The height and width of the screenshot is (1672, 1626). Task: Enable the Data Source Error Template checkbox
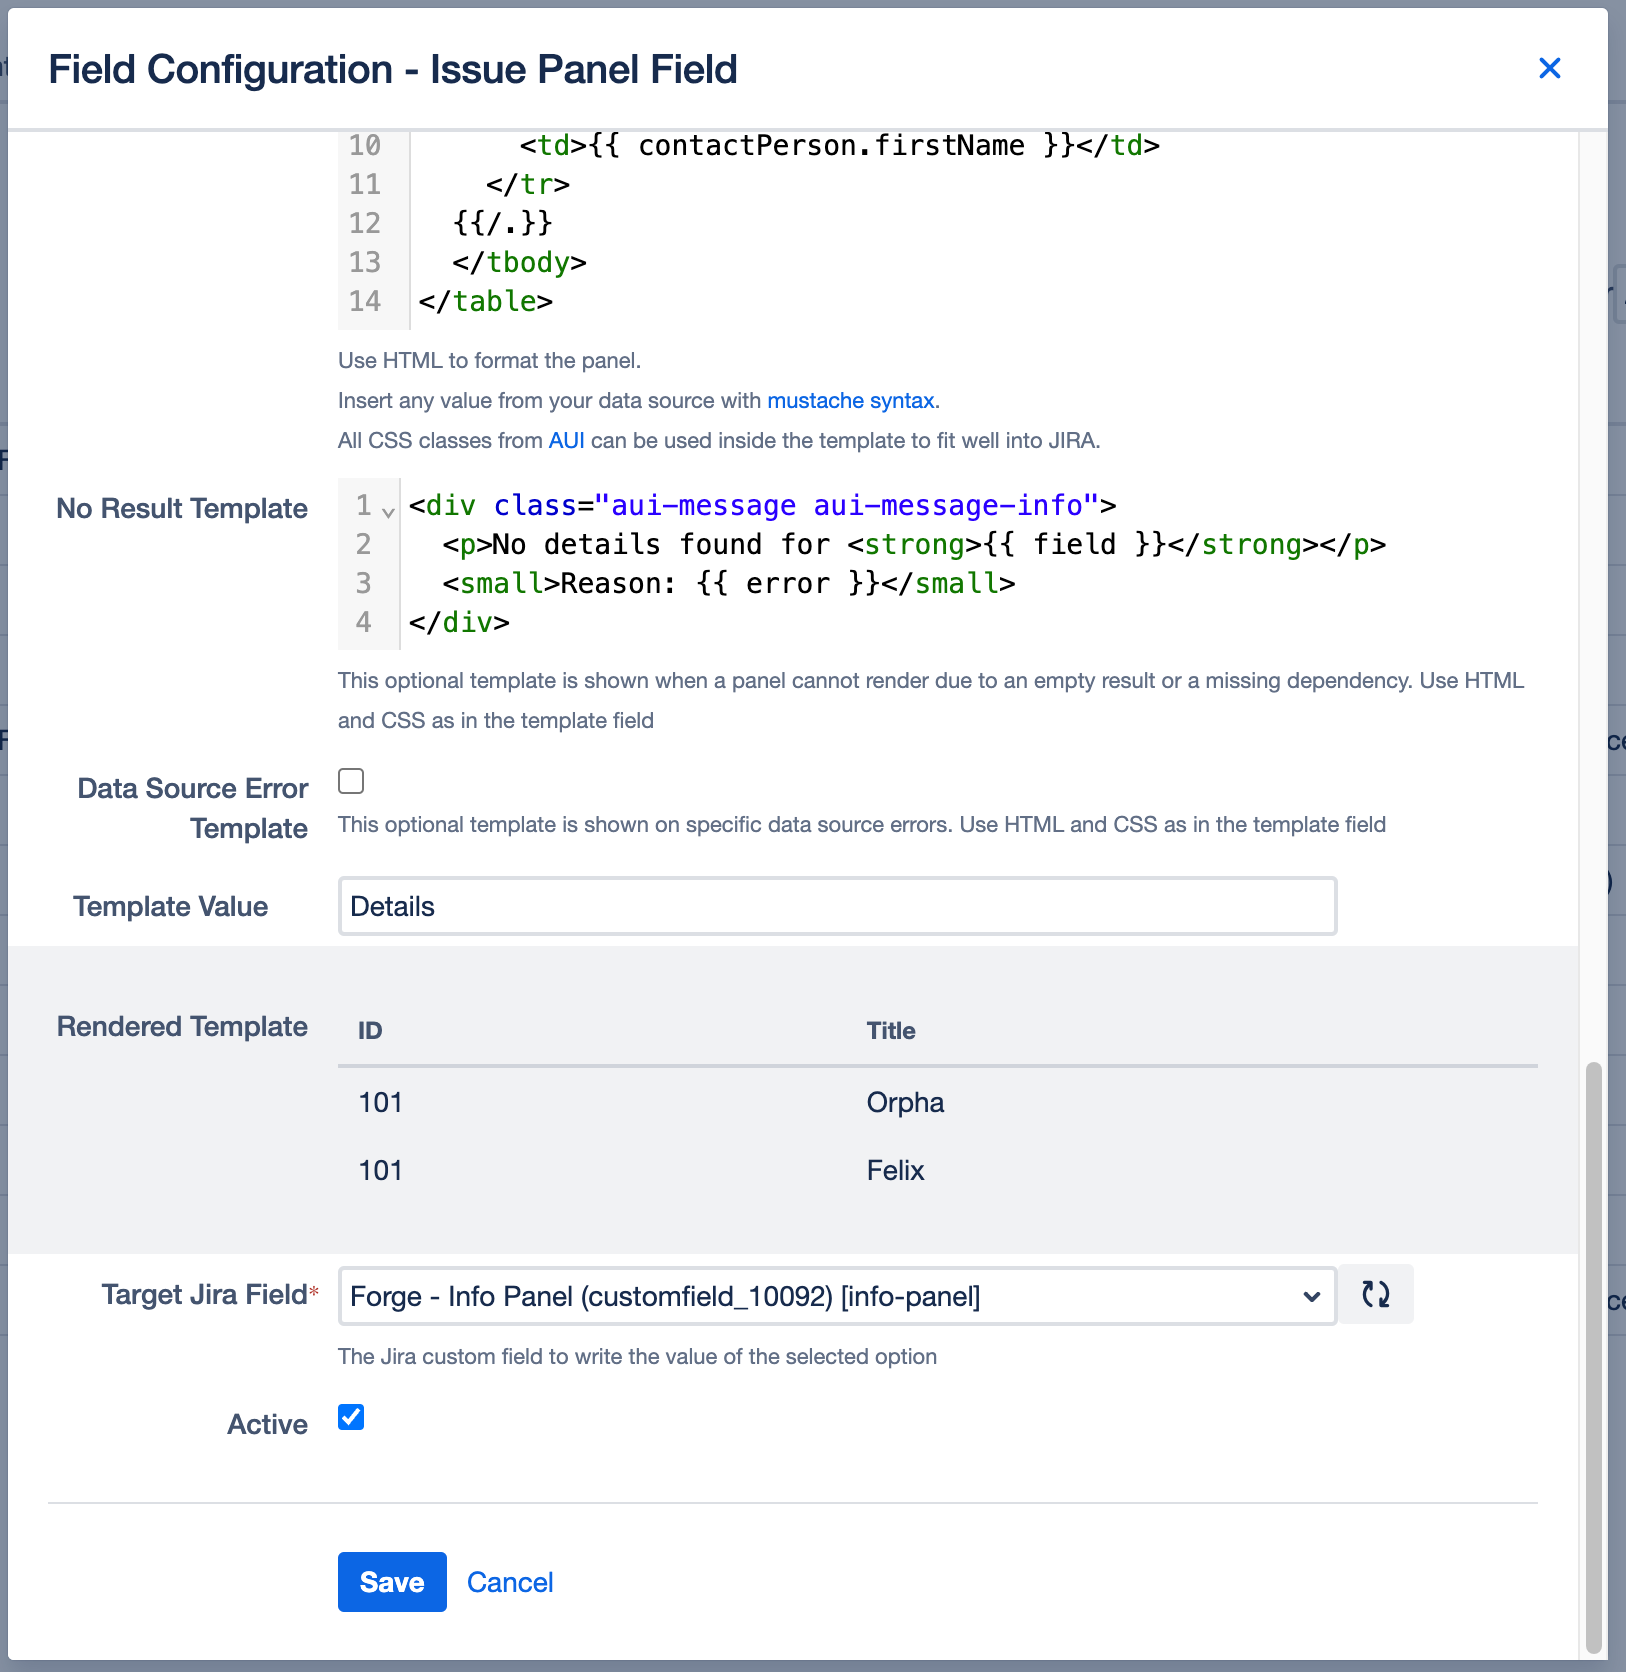[350, 781]
